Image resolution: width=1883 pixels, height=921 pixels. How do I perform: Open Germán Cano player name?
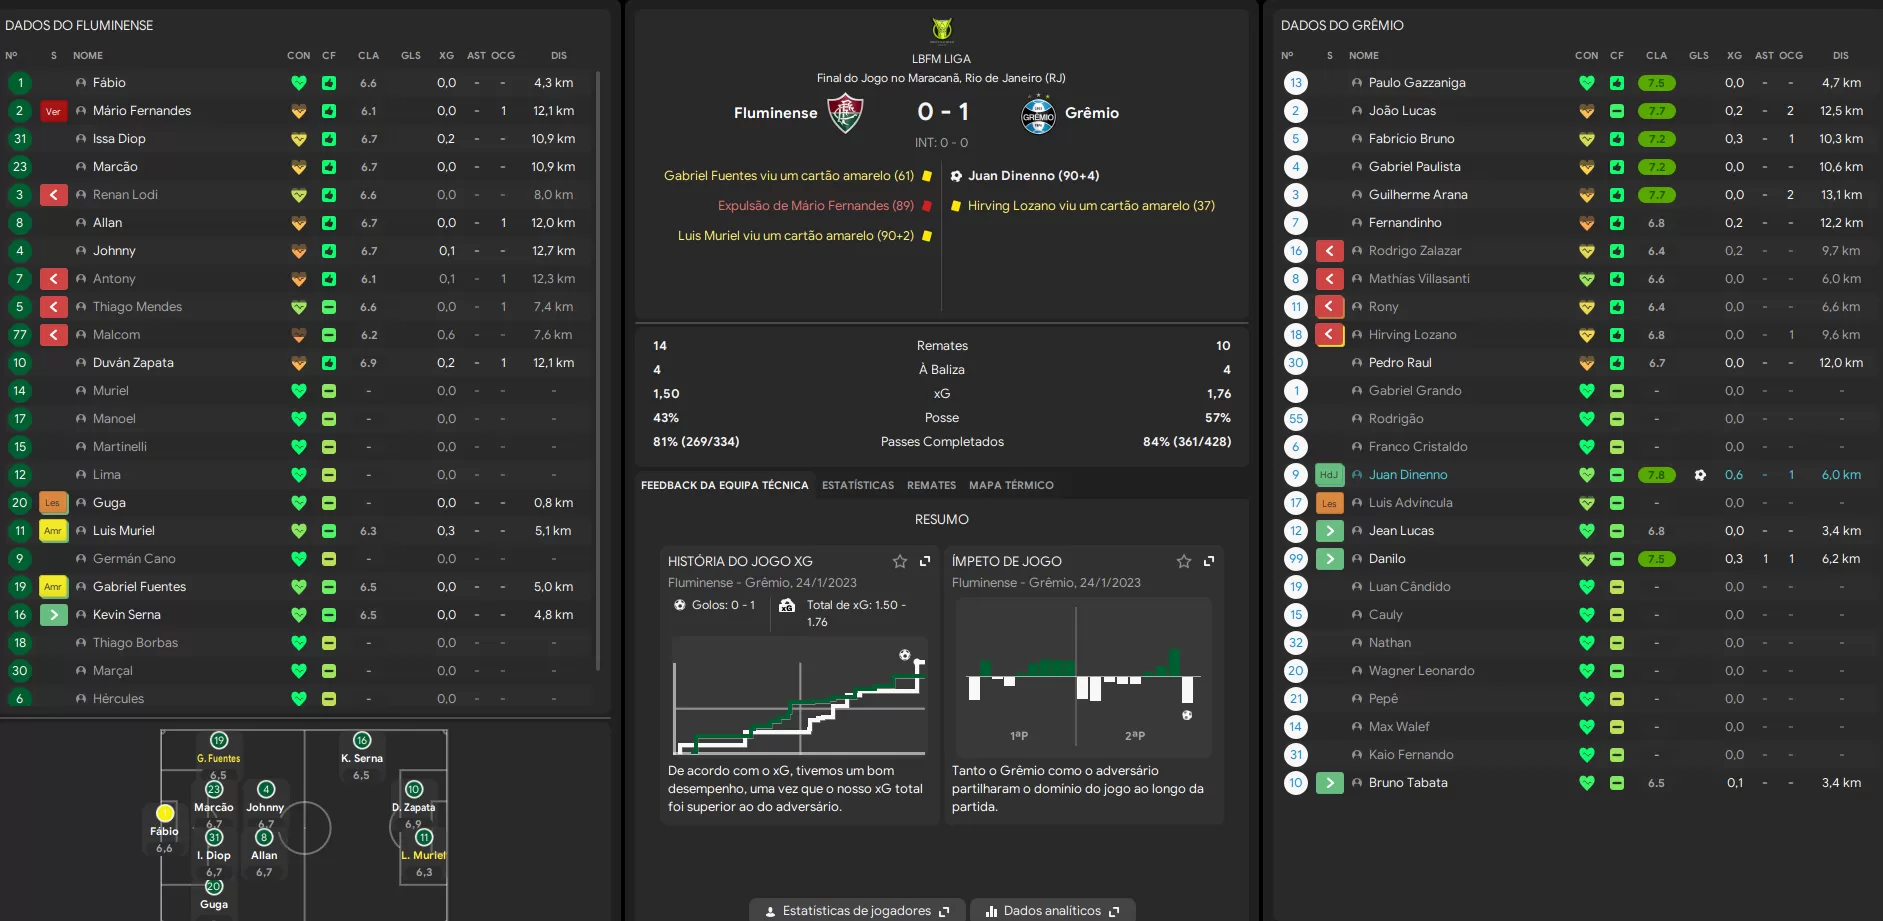(134, 559)
